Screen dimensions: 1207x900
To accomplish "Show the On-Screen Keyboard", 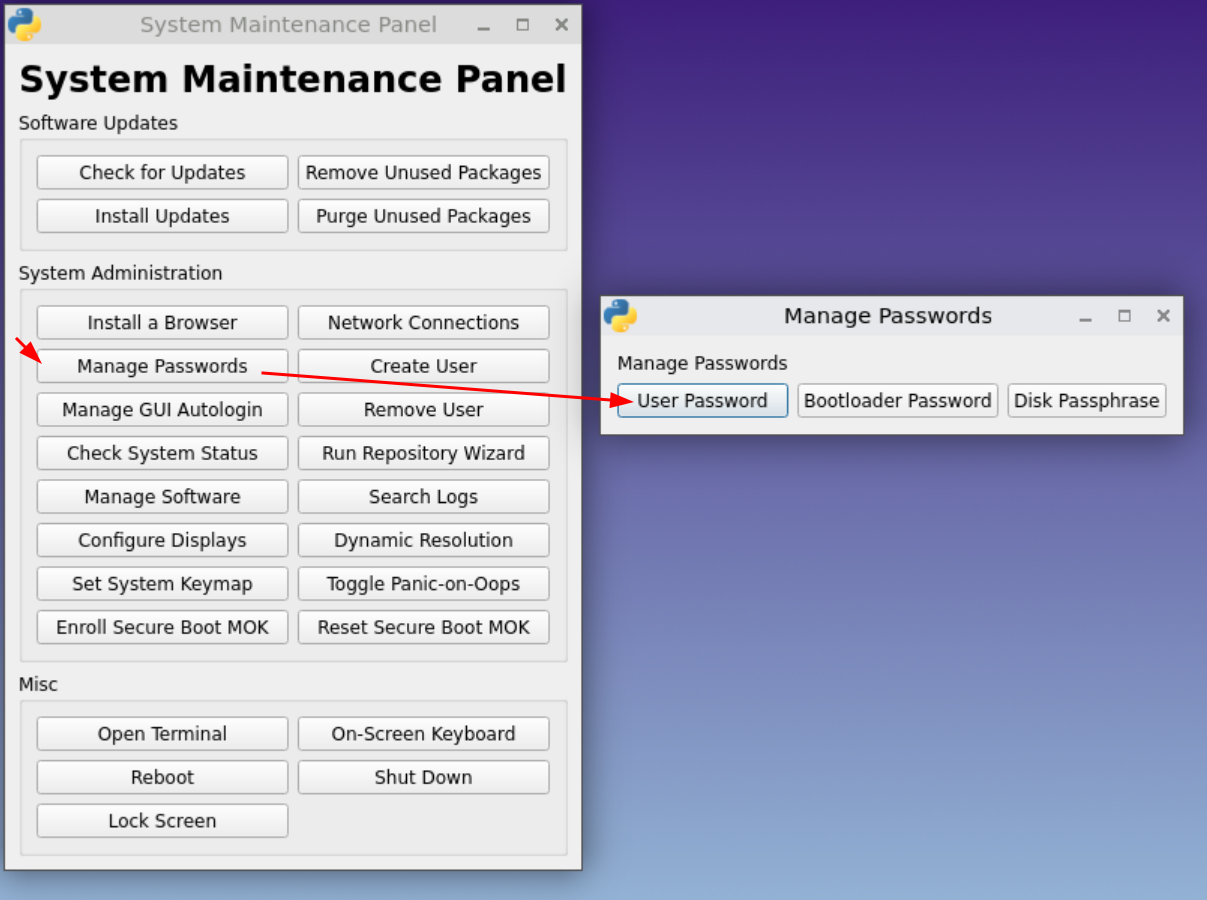I will coord(423,734).
